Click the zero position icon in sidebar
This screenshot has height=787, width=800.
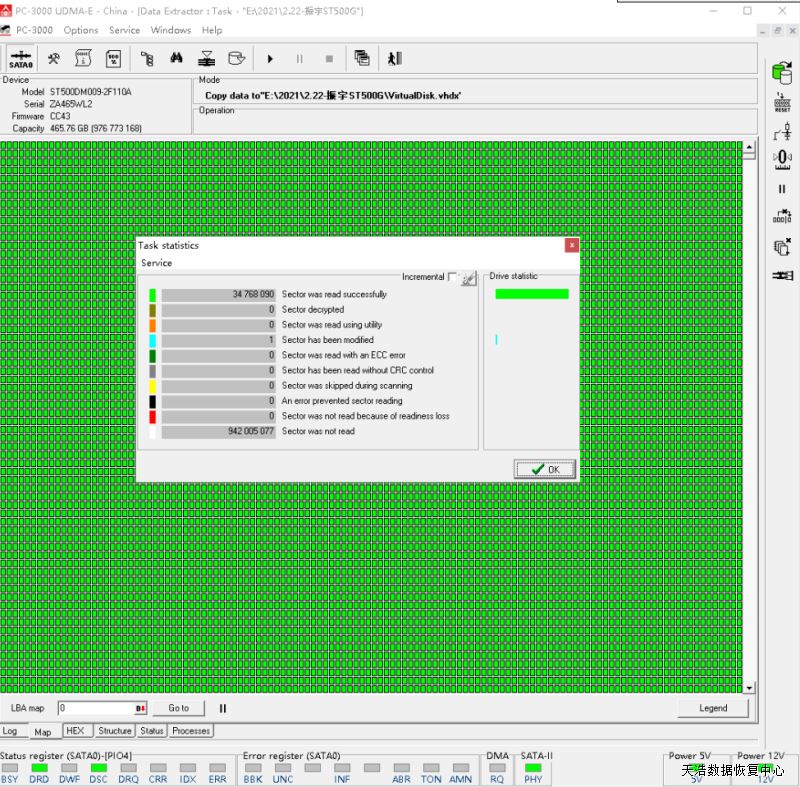pos(782,157)
